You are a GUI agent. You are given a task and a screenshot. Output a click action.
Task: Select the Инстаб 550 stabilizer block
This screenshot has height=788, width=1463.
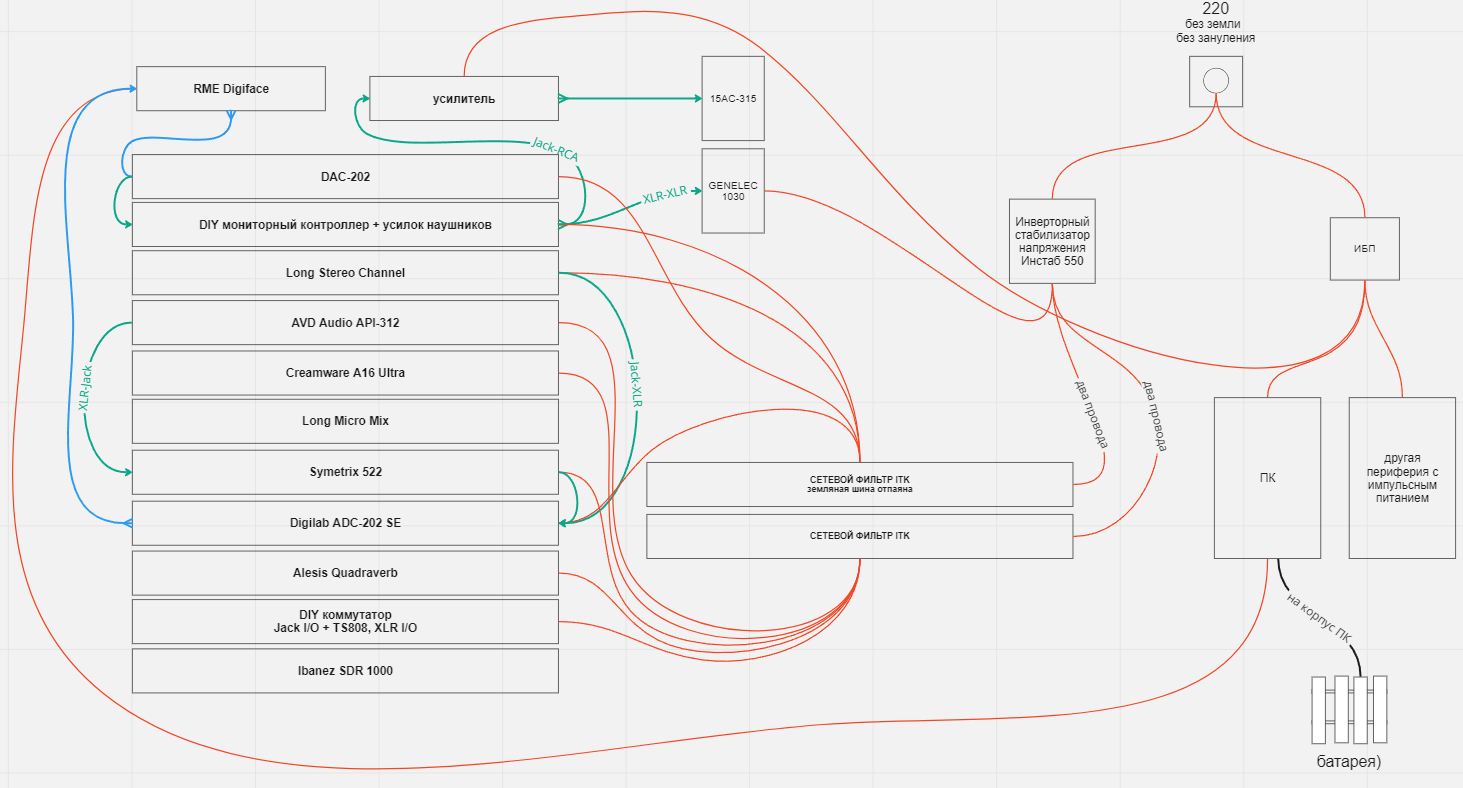[x=1052, y=241]
